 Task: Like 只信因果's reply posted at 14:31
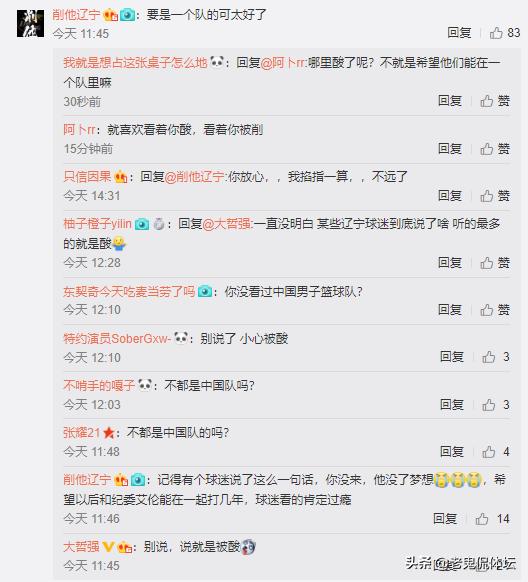[x=487, y=196]
